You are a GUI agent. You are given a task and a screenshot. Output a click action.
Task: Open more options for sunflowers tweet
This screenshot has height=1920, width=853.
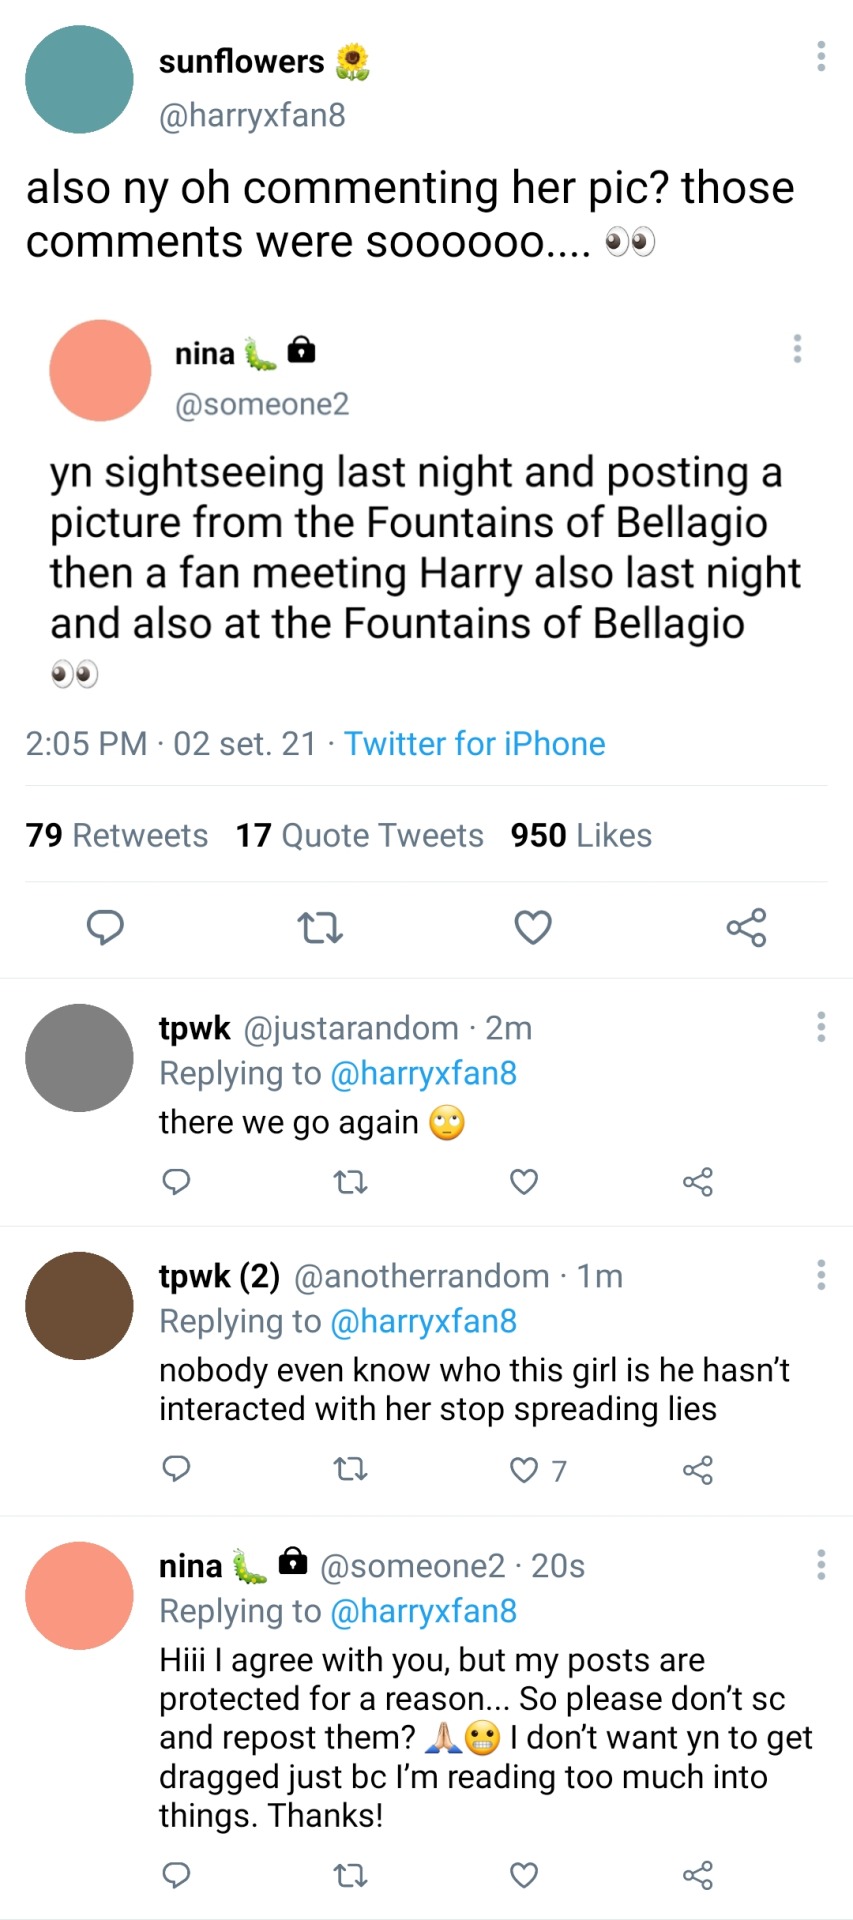pos(820,56)
